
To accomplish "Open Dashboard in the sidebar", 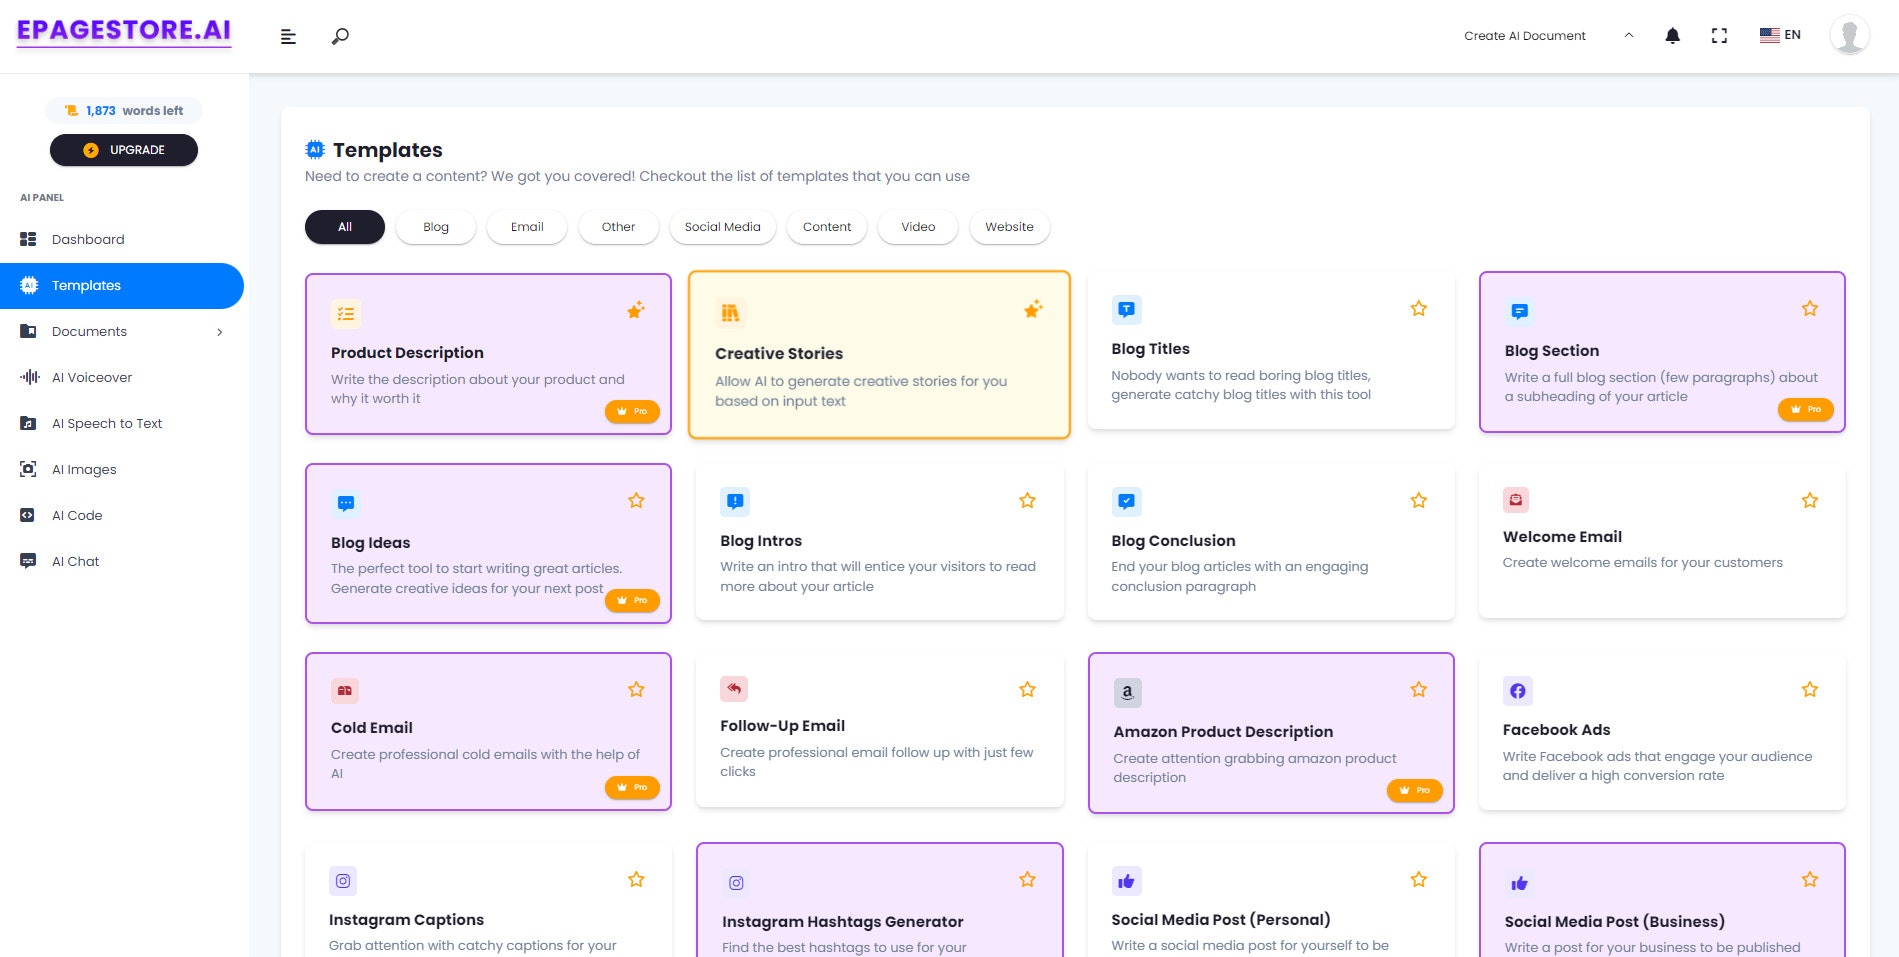I will (122, 240).
